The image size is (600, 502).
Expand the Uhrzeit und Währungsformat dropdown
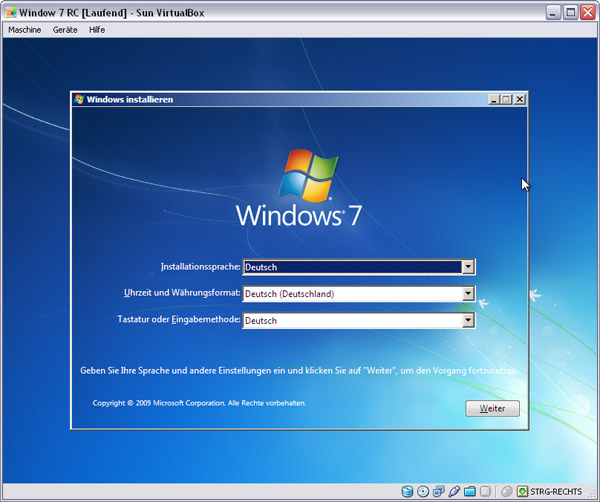(467, 294)
